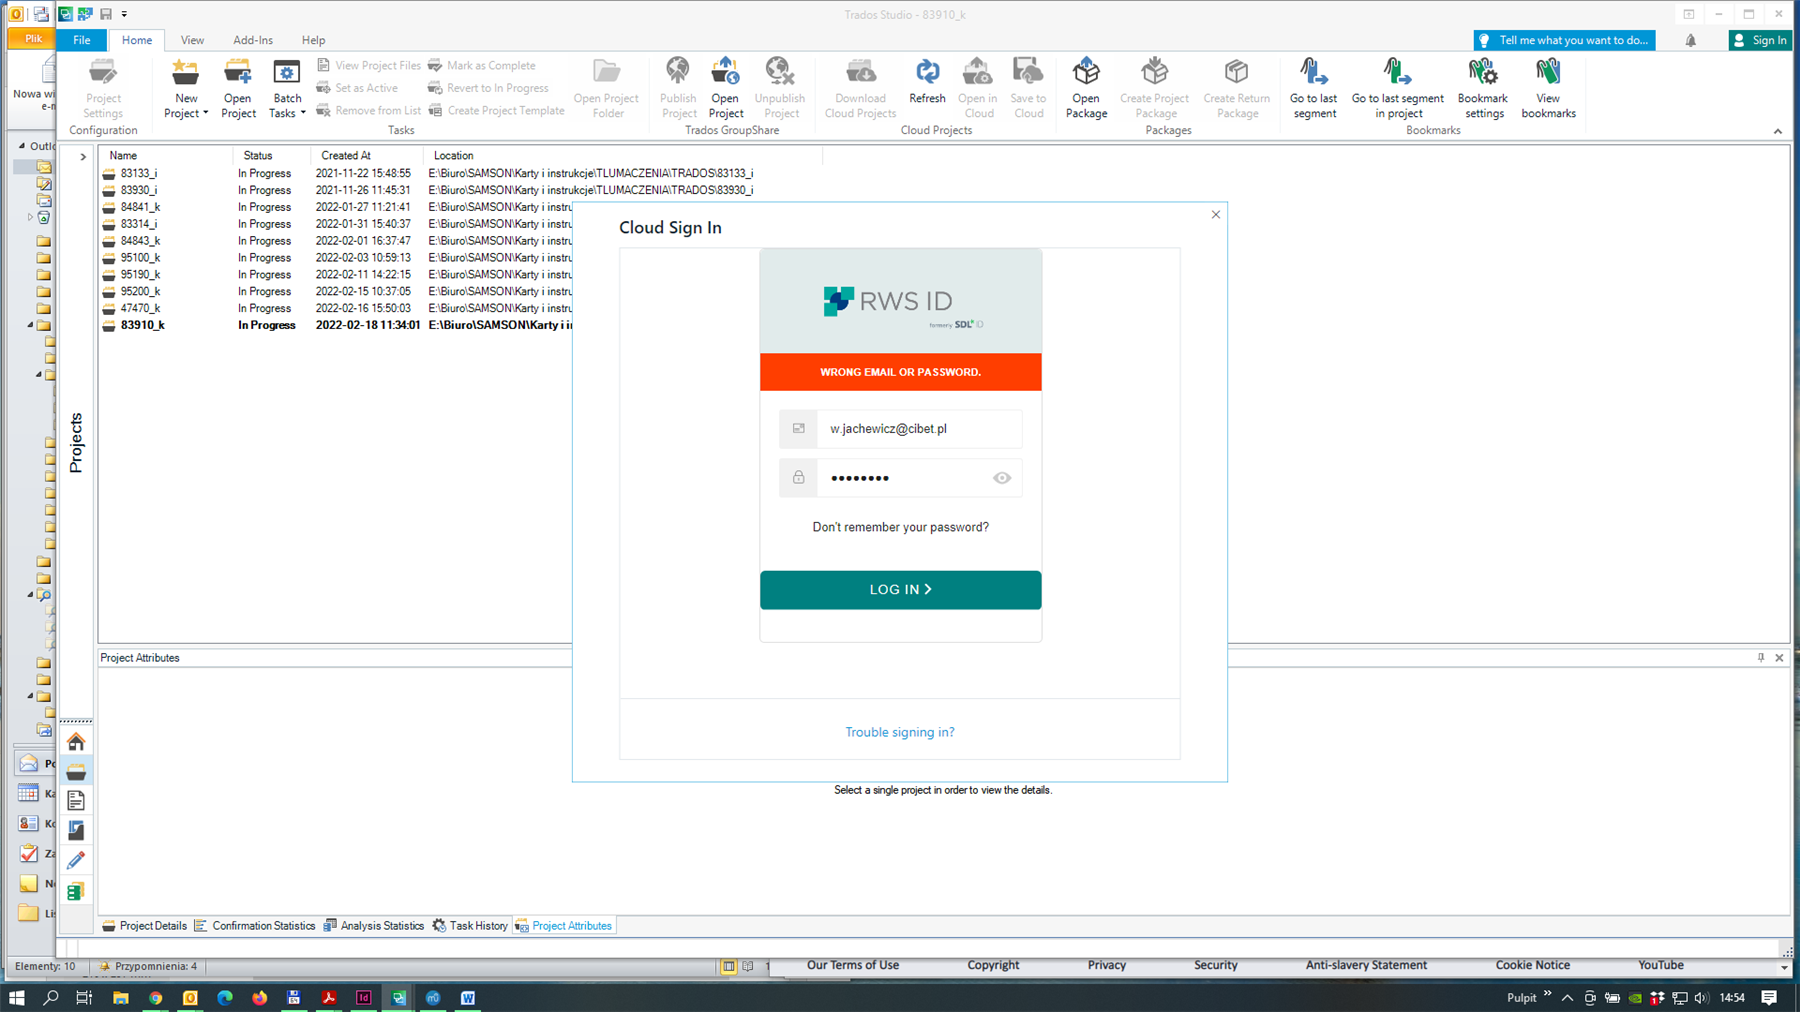The height and width of the screenshot is (1012, 1800).
Task: Switch to Files view icon
Action: coord(76,800)
